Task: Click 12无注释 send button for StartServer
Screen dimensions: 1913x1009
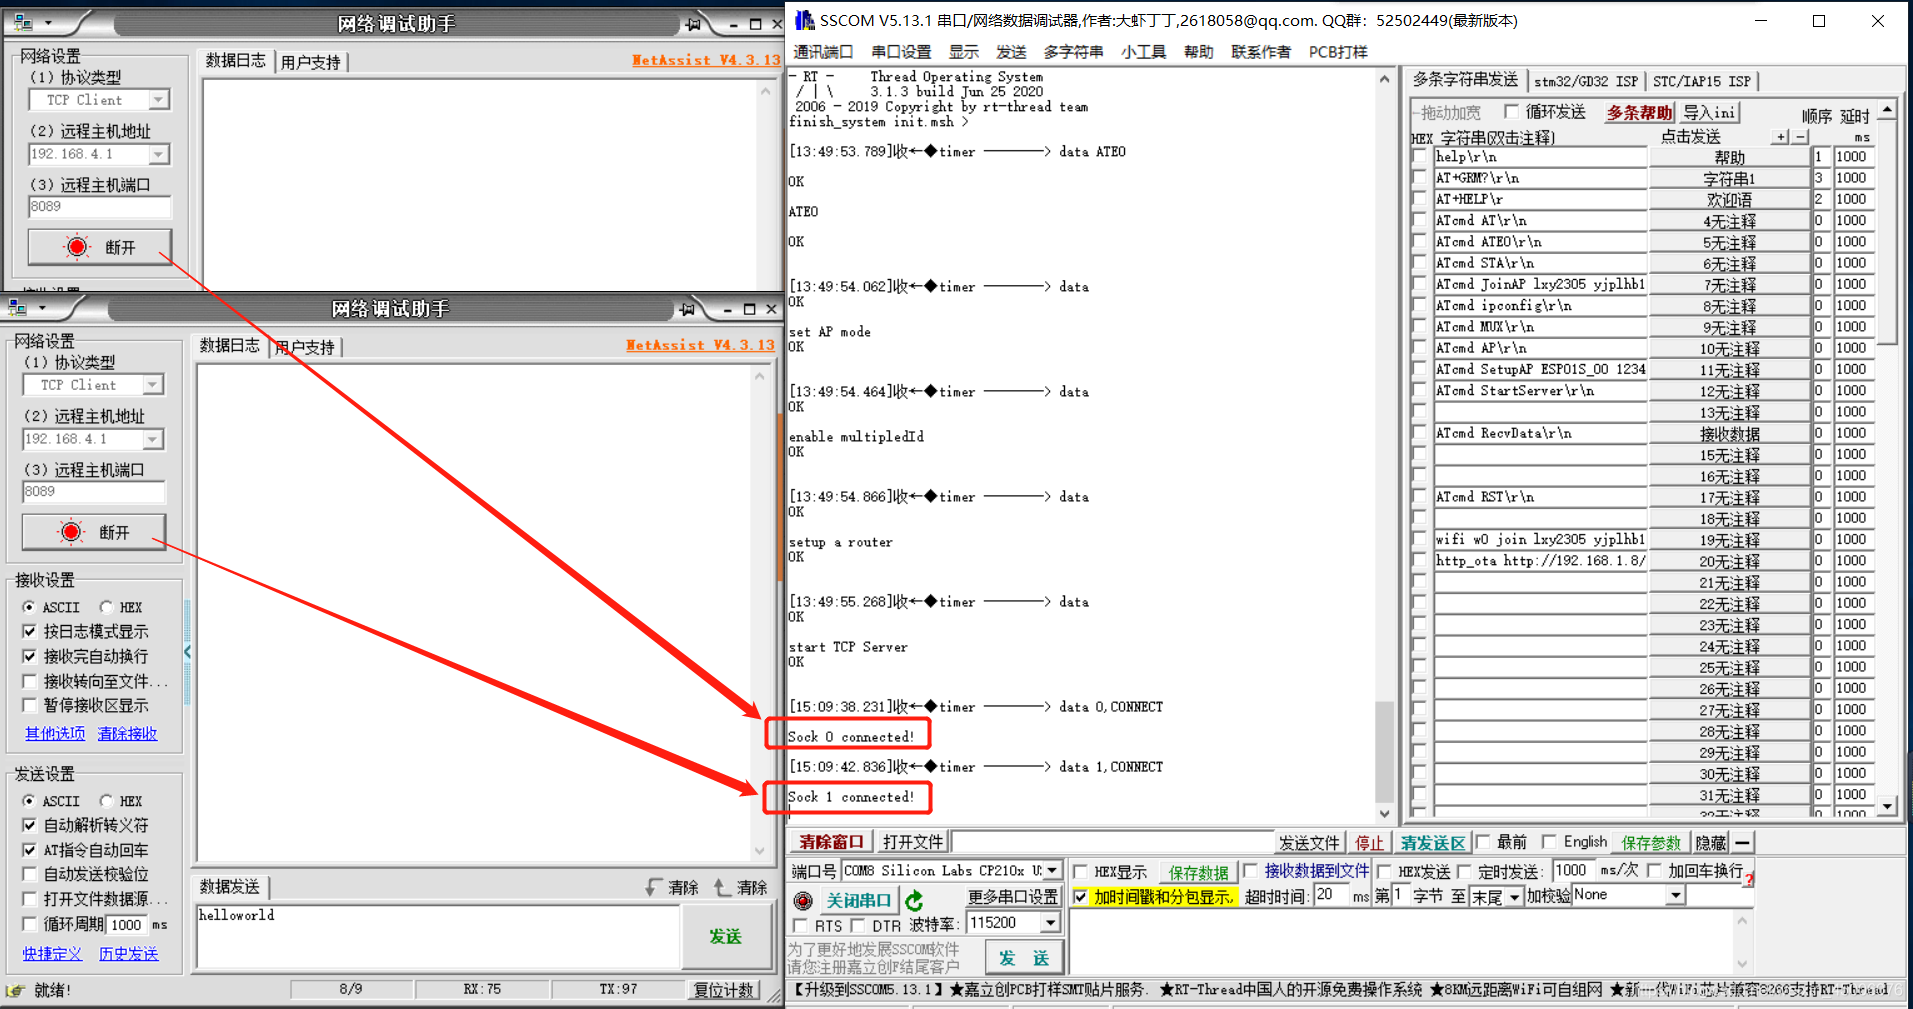Action: [x=1729, y=391]
